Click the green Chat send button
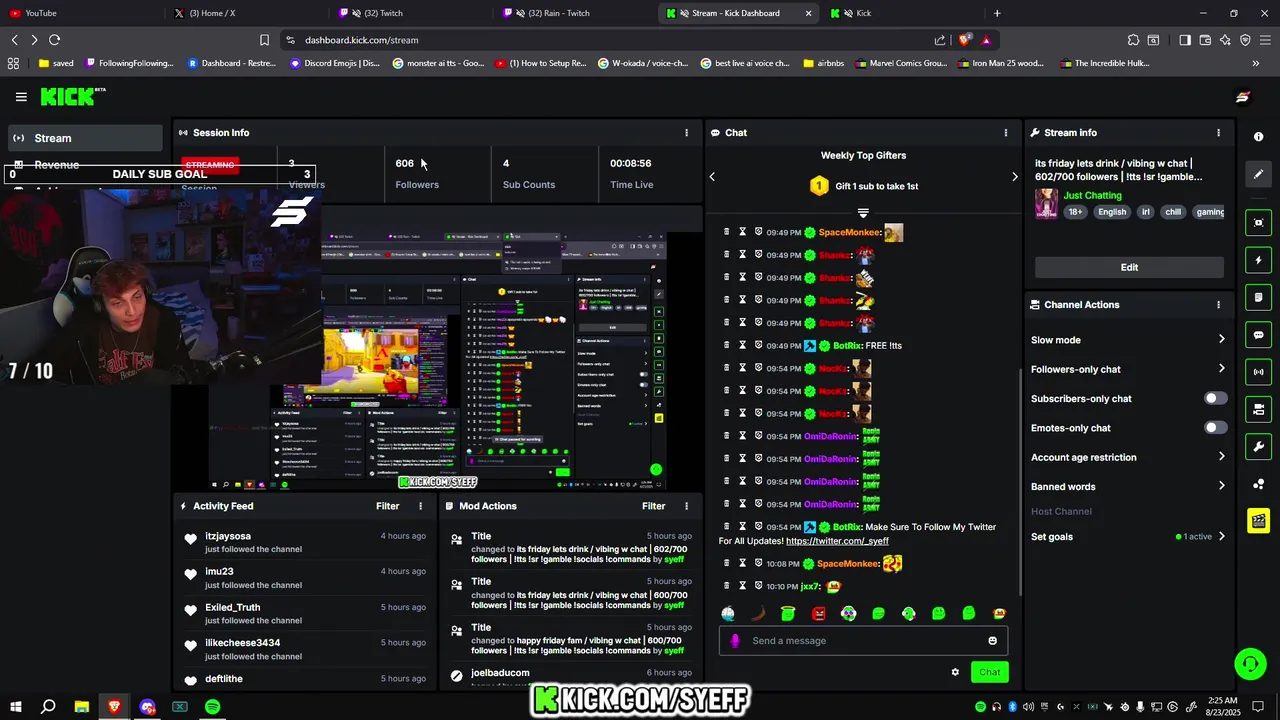1280x720 pixels. coord(989,672)
